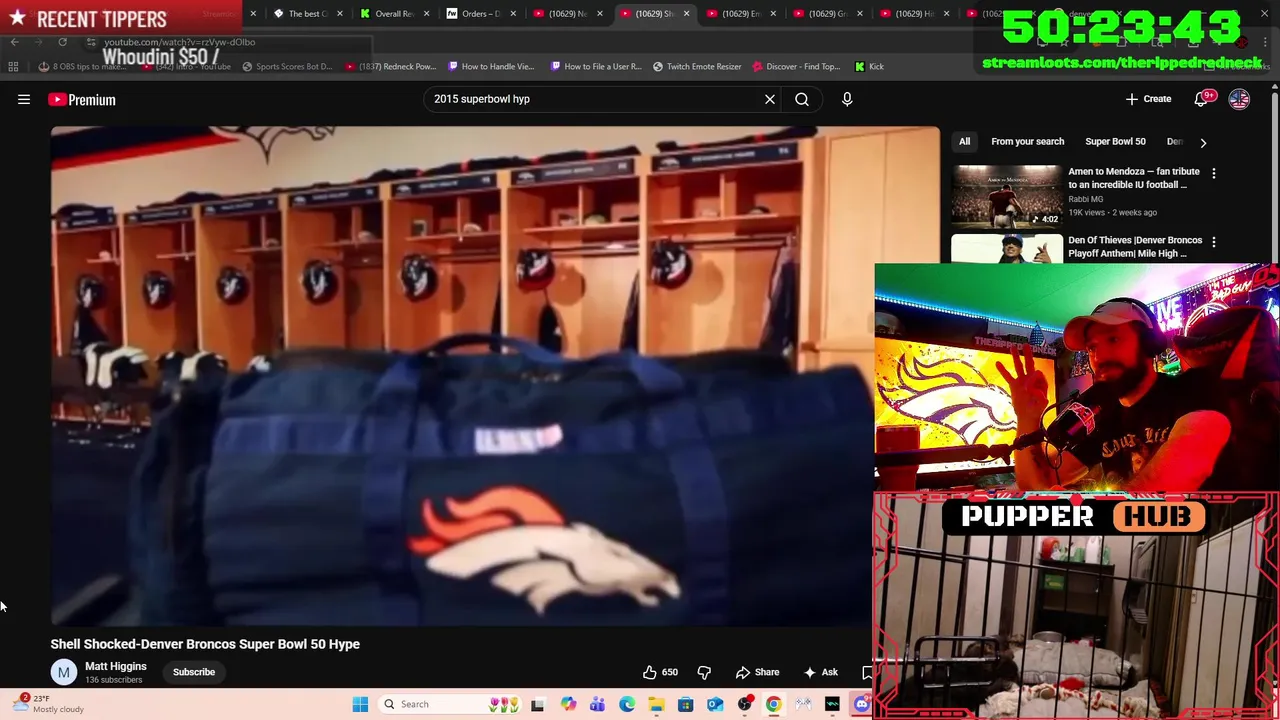Open Sports Scores Bot D... bookmark
Viewport: 1280px width, 720px height.
click(x=286, y=66)
